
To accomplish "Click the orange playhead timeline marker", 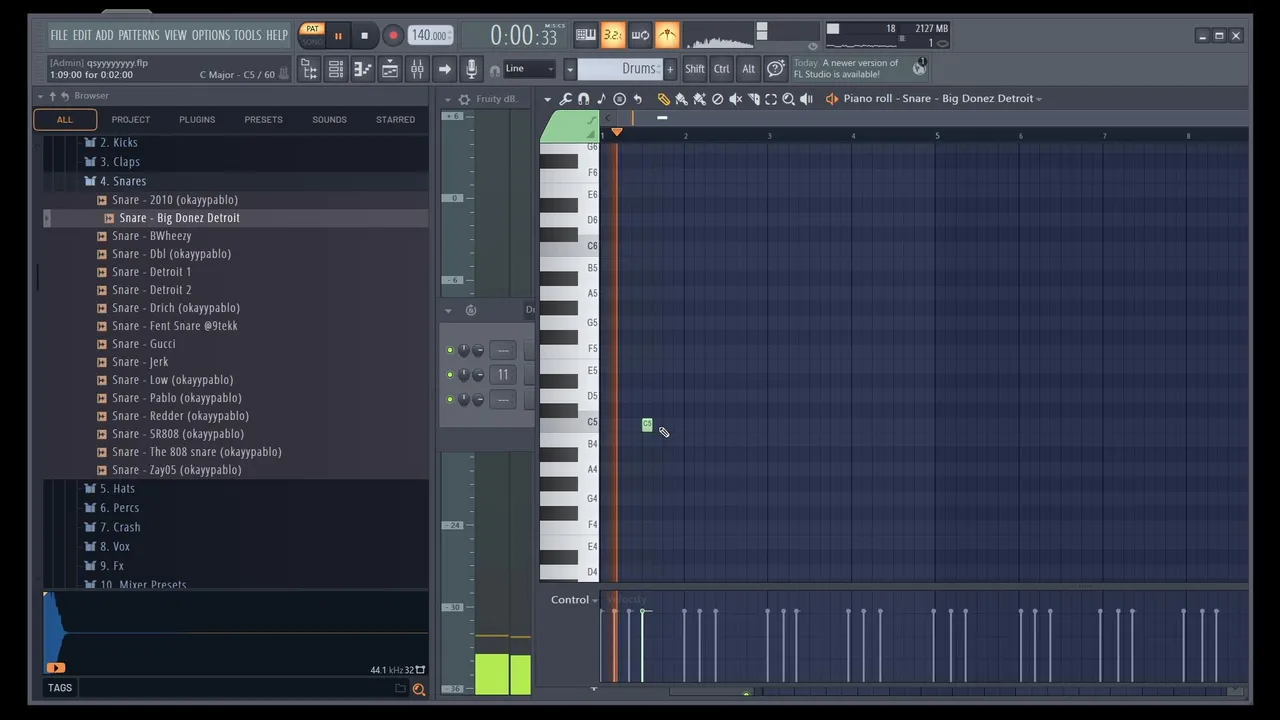I will 617,132.
